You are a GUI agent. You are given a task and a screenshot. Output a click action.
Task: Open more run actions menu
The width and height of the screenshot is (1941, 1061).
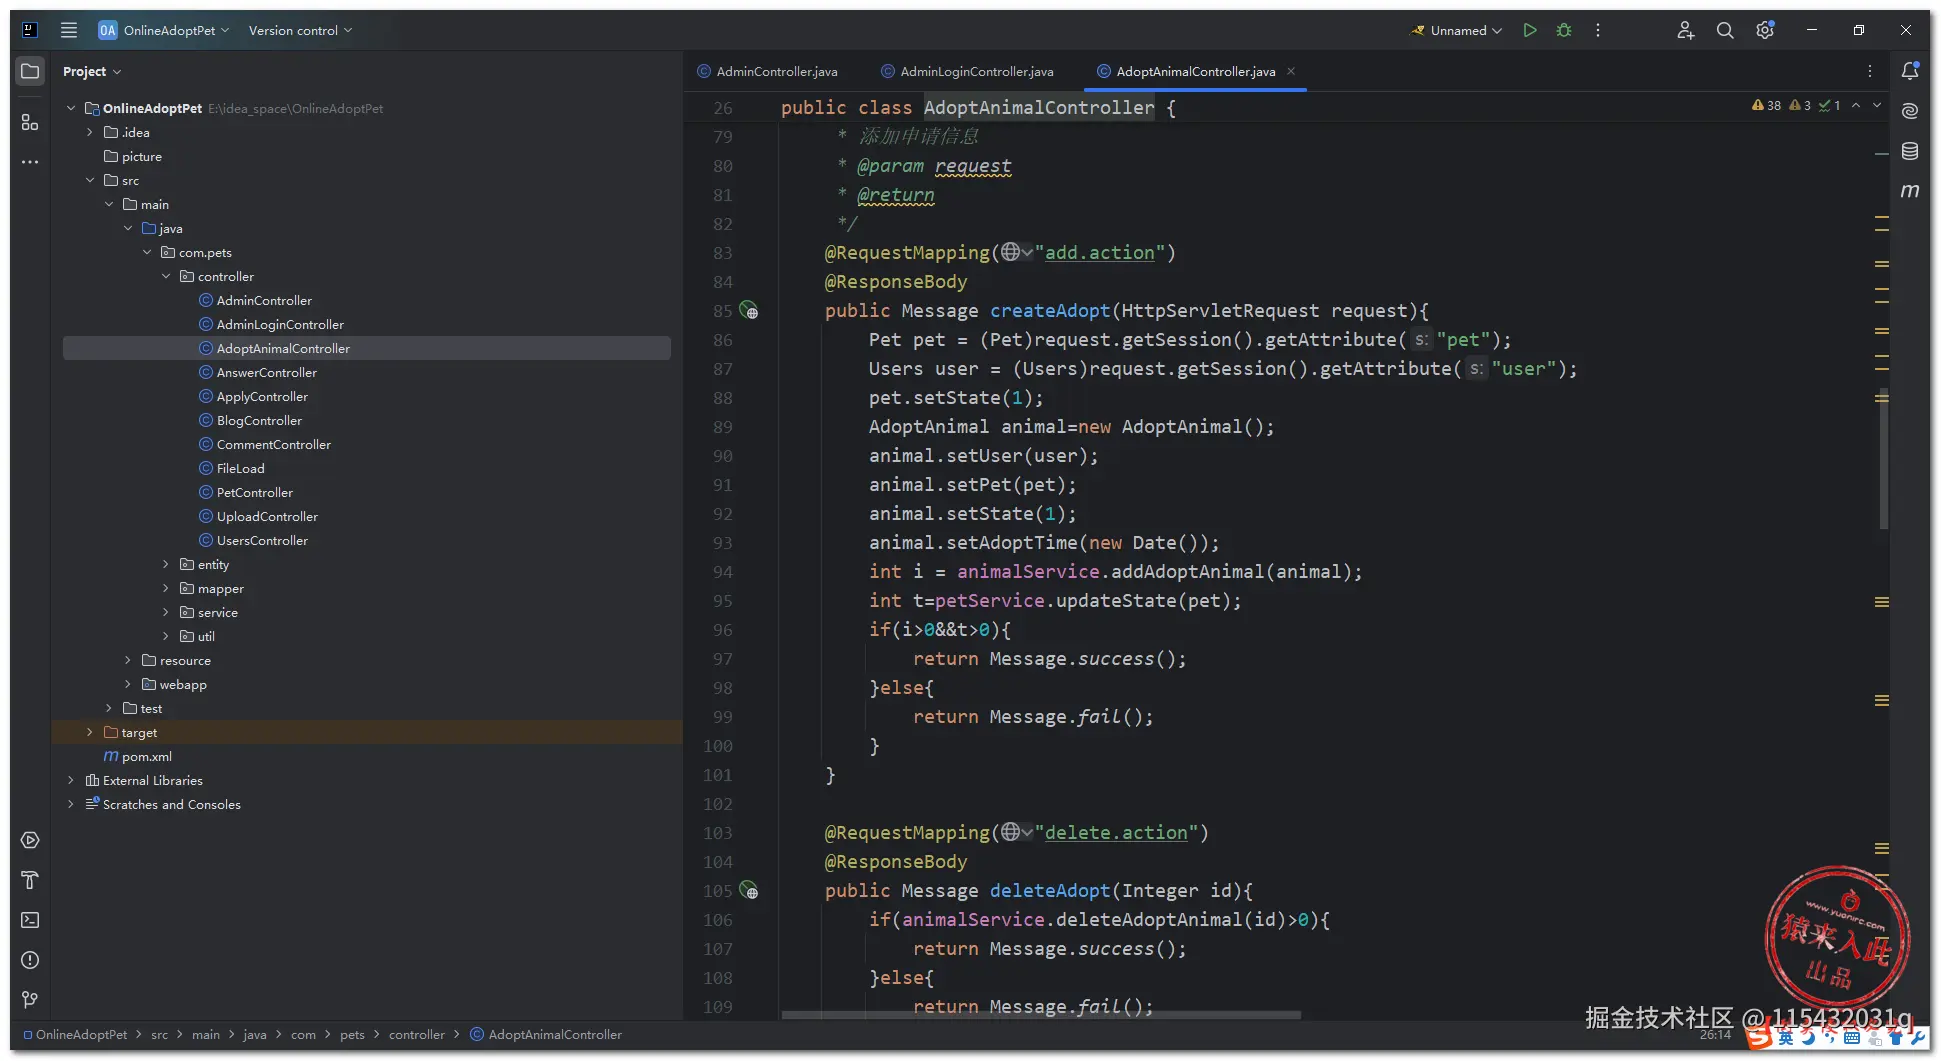tap(1598, 30)
